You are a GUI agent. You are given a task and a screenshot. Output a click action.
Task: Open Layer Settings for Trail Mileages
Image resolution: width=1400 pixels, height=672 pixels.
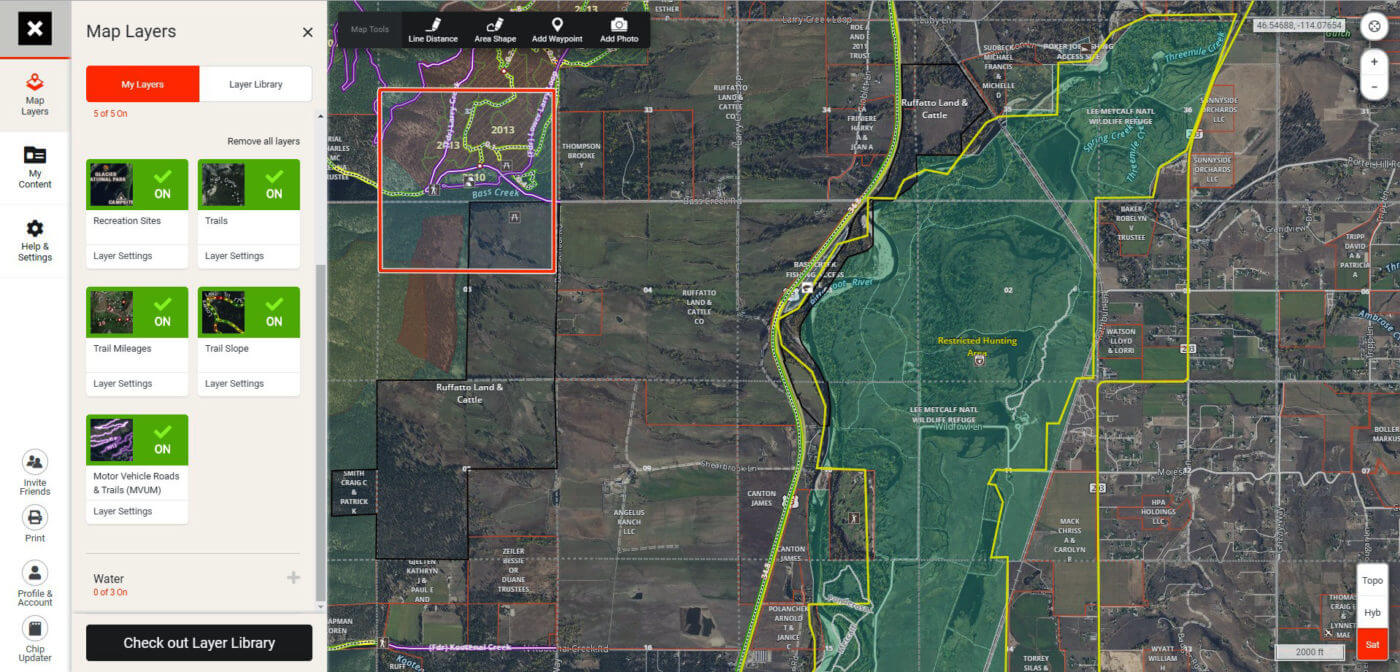pyautogui.click(x=123, y=383)
